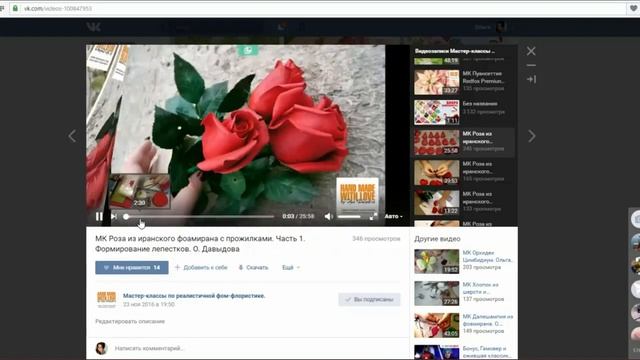
Task: Download video using Скачать
Action: pos(253,267)
